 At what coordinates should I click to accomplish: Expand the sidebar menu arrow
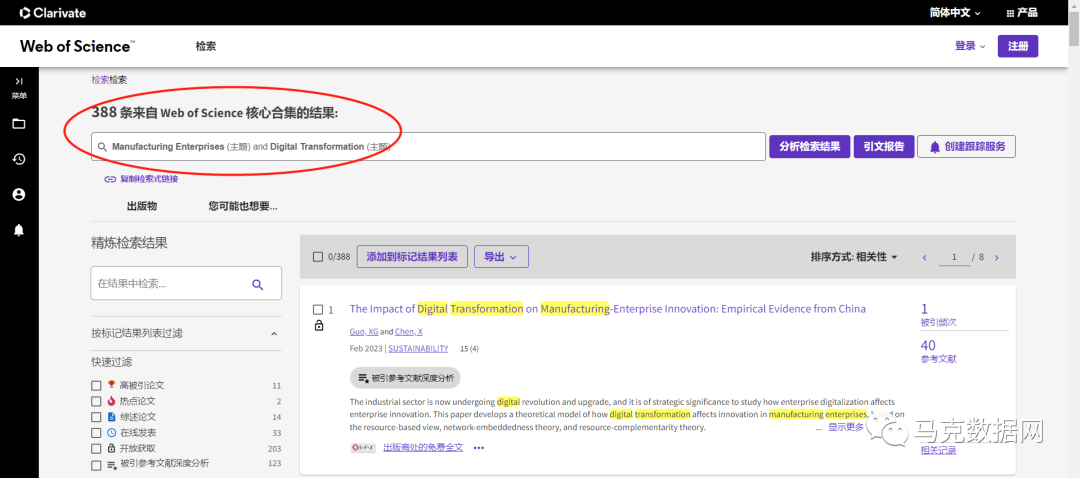(x=19, y=81)
